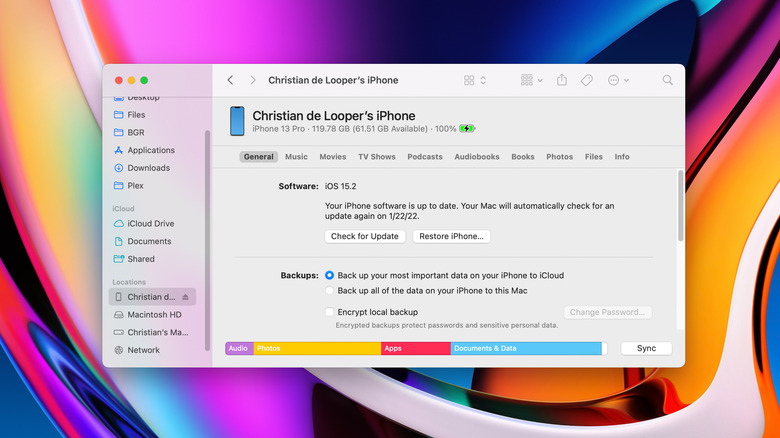Click the Locations sidebar section header
This screenshot has width=780, height=438.
click(129, 282)
